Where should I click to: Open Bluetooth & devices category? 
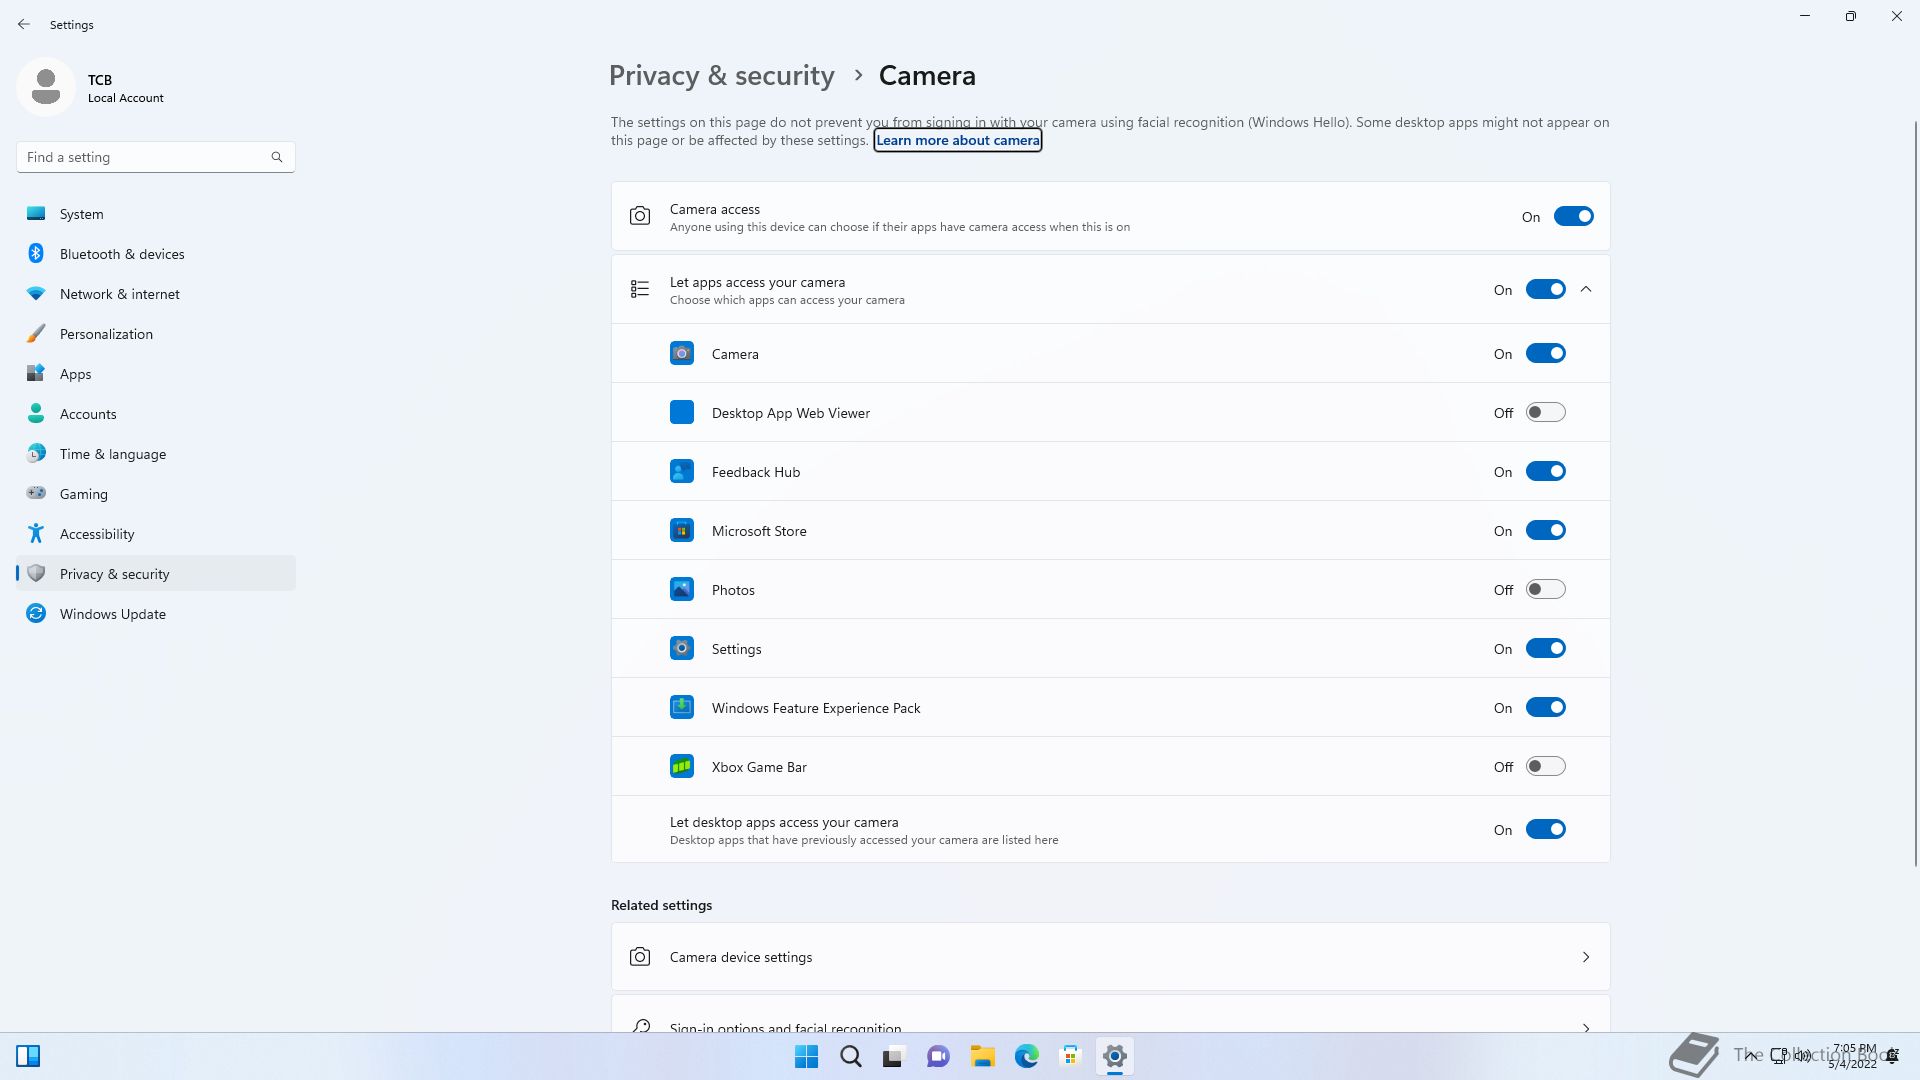156,254
